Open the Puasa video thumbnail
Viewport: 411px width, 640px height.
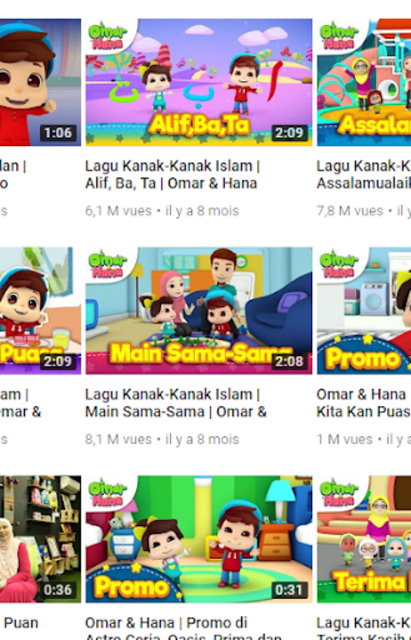pos(40,311)
